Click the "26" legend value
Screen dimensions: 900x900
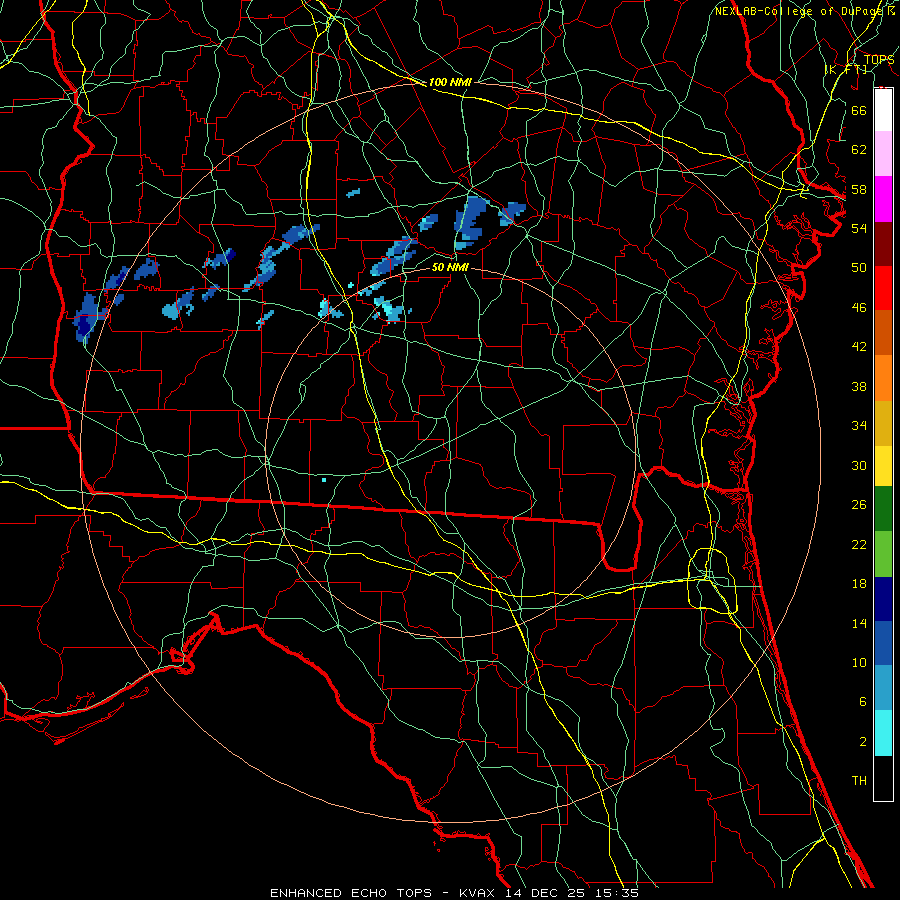[x=859, y=505]
